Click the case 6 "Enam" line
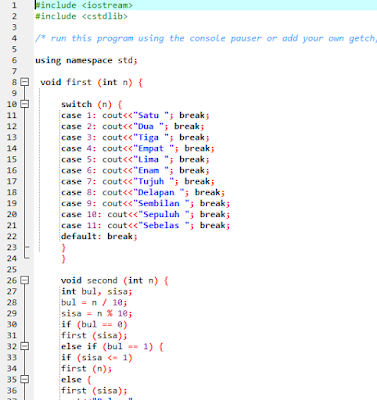This screenshot has width=377, height=400. tap(135, 170)
